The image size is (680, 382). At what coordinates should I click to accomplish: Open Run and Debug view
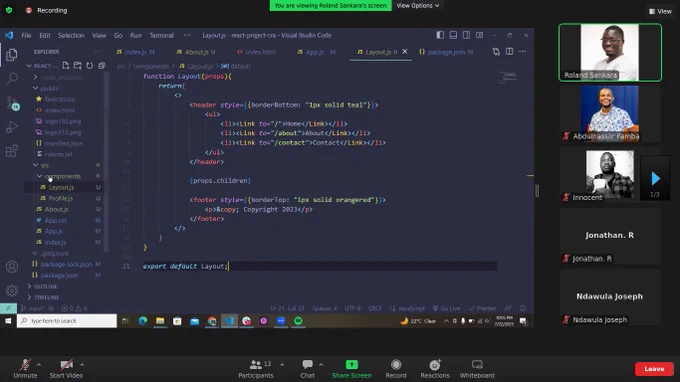(x=12, y=127)
